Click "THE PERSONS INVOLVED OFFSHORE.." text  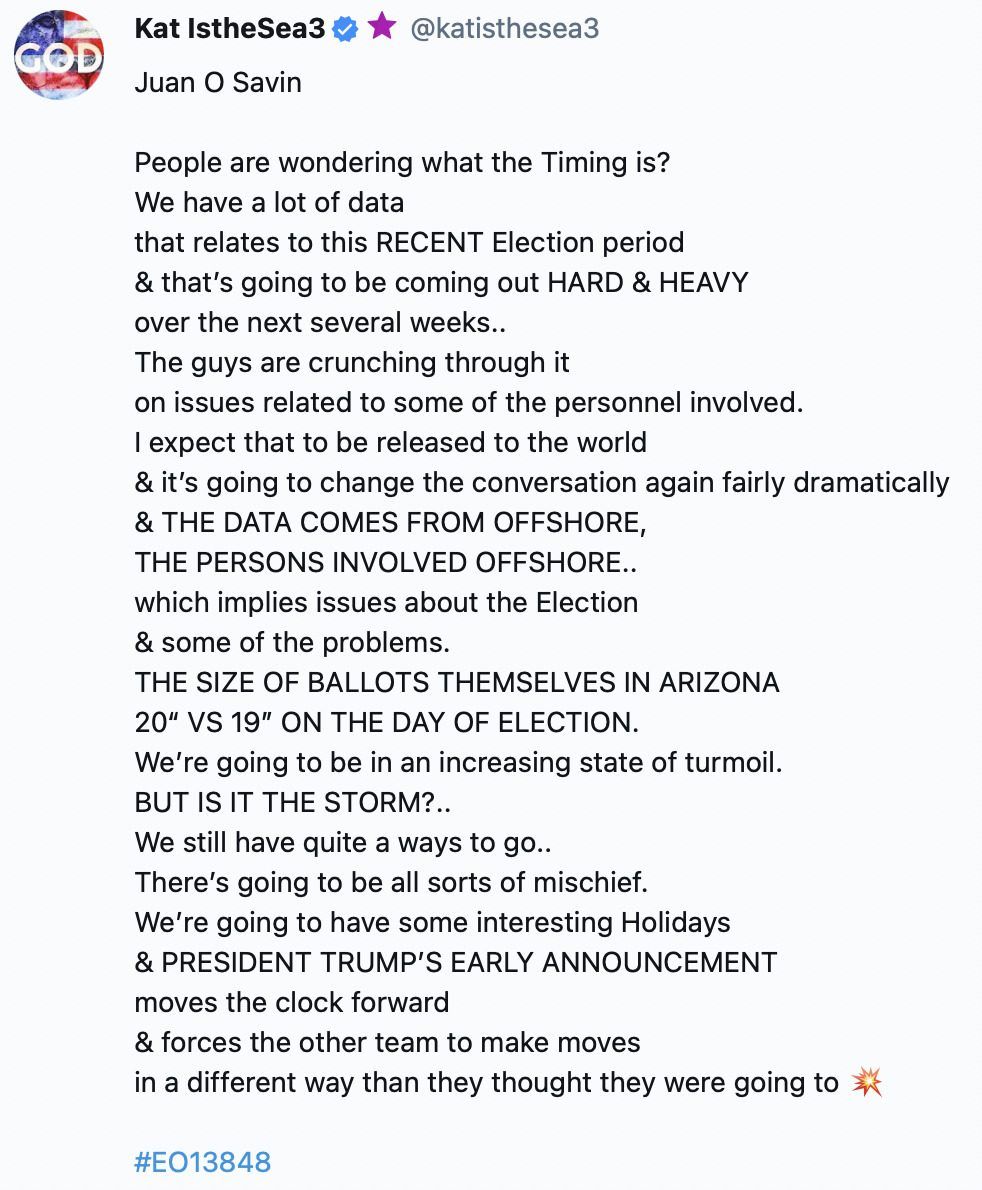(386, 562)
